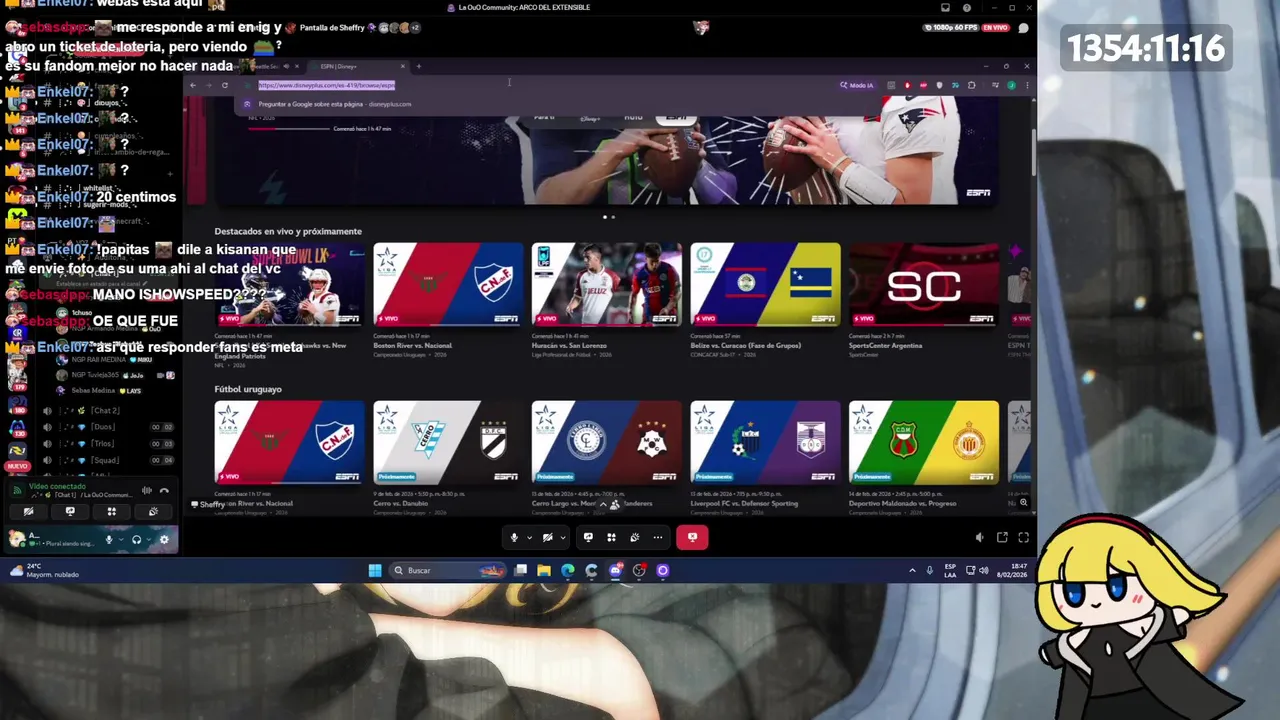Image resolution: width=1280 pixels, height=720 pixels.
Task: Open Cerro vs. Danubio upcoming card
Action: (x=448, y=442)
